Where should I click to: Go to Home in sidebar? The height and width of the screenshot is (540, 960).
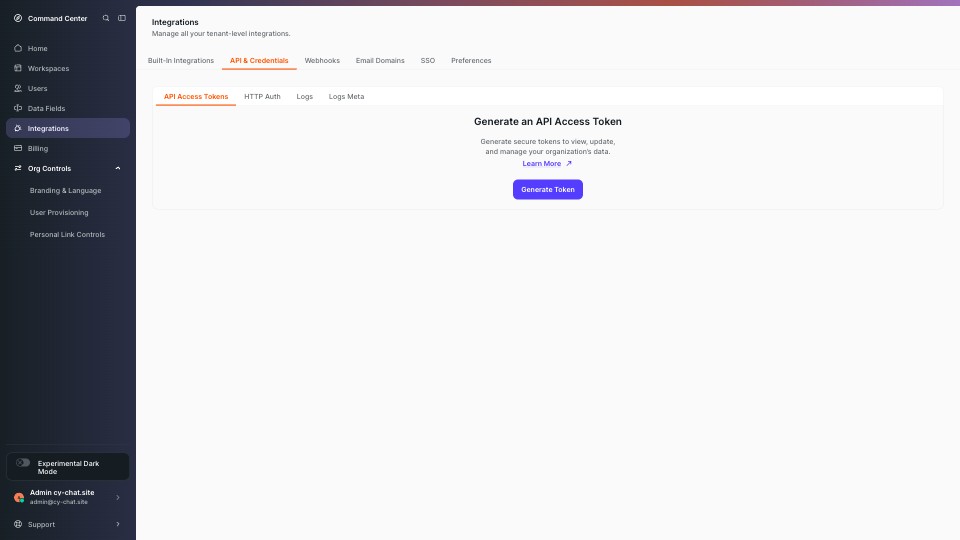click(37, 48)
